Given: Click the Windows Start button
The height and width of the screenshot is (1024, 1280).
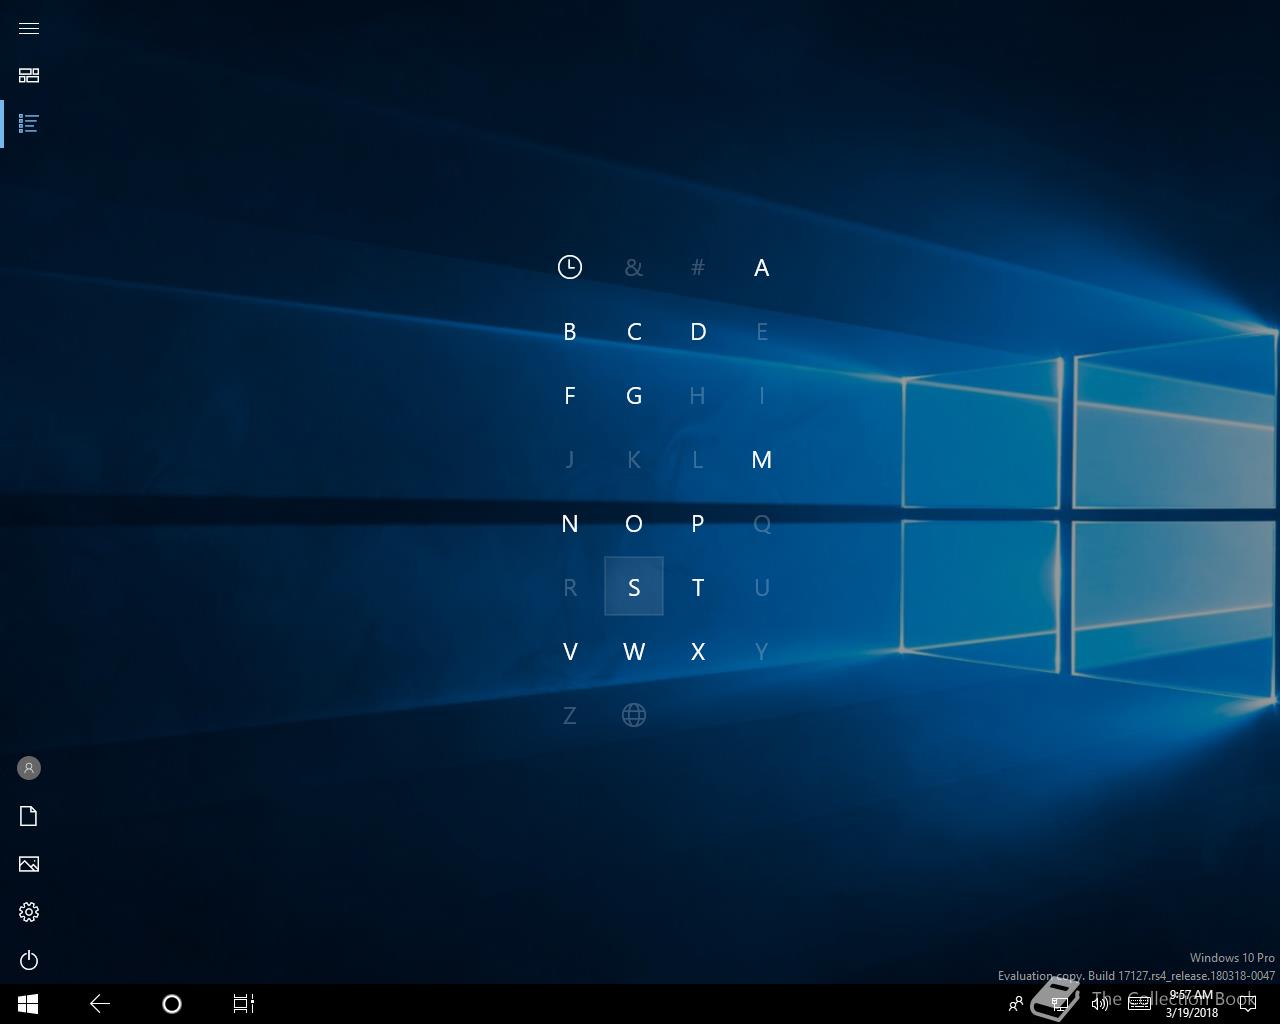Looking at the screenshot, I should pyautogui.click(x=28, y=1004).
